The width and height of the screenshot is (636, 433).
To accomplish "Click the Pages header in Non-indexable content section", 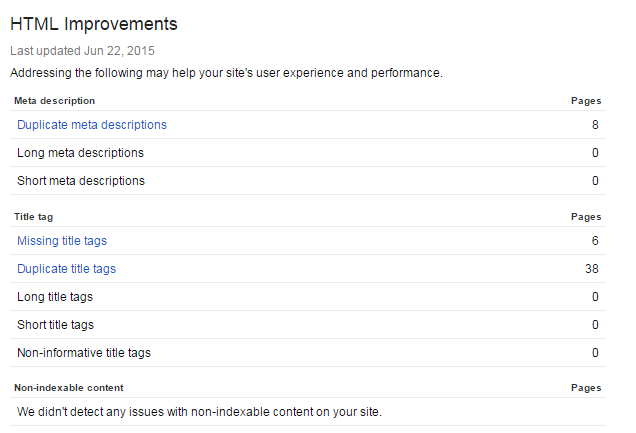I will 586,388.
